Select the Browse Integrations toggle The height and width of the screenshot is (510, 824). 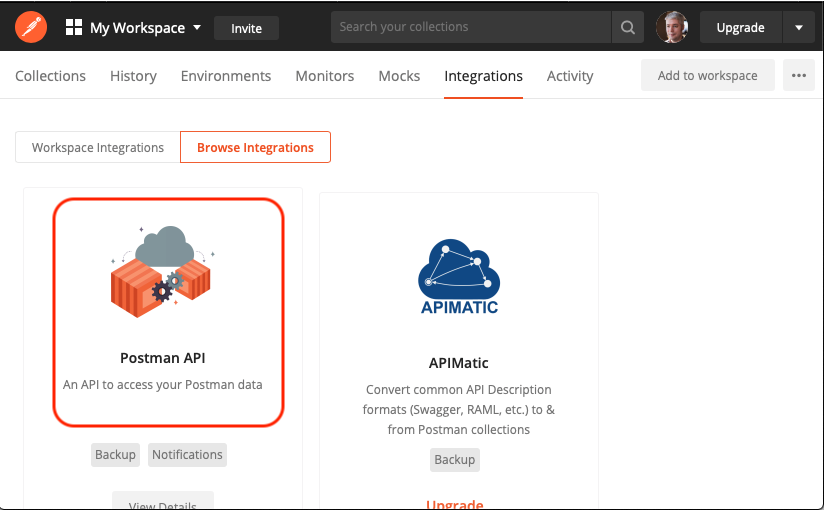tap(255, 147)
